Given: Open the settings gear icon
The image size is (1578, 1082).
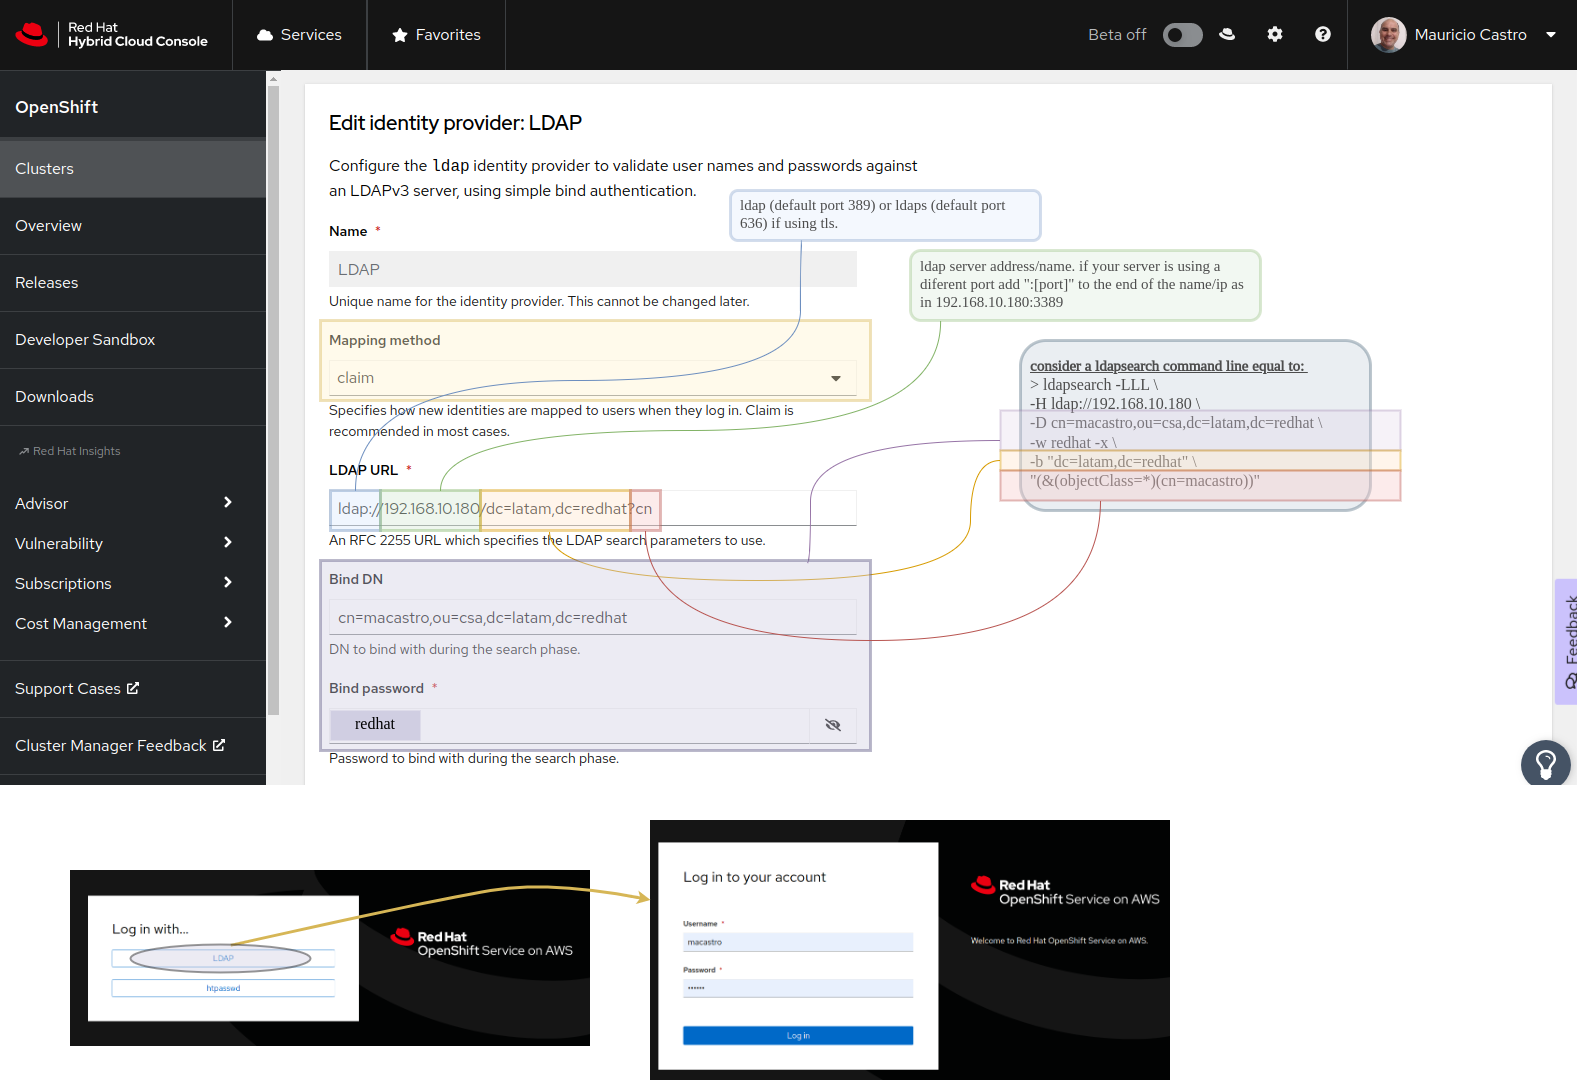Looking at the screenshot, I should [x=1274, y=35].
